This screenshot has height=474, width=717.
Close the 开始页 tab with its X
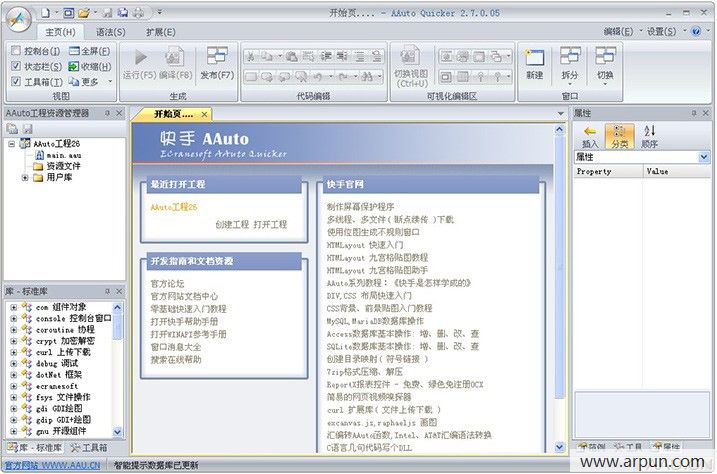[x=204, y=114]
